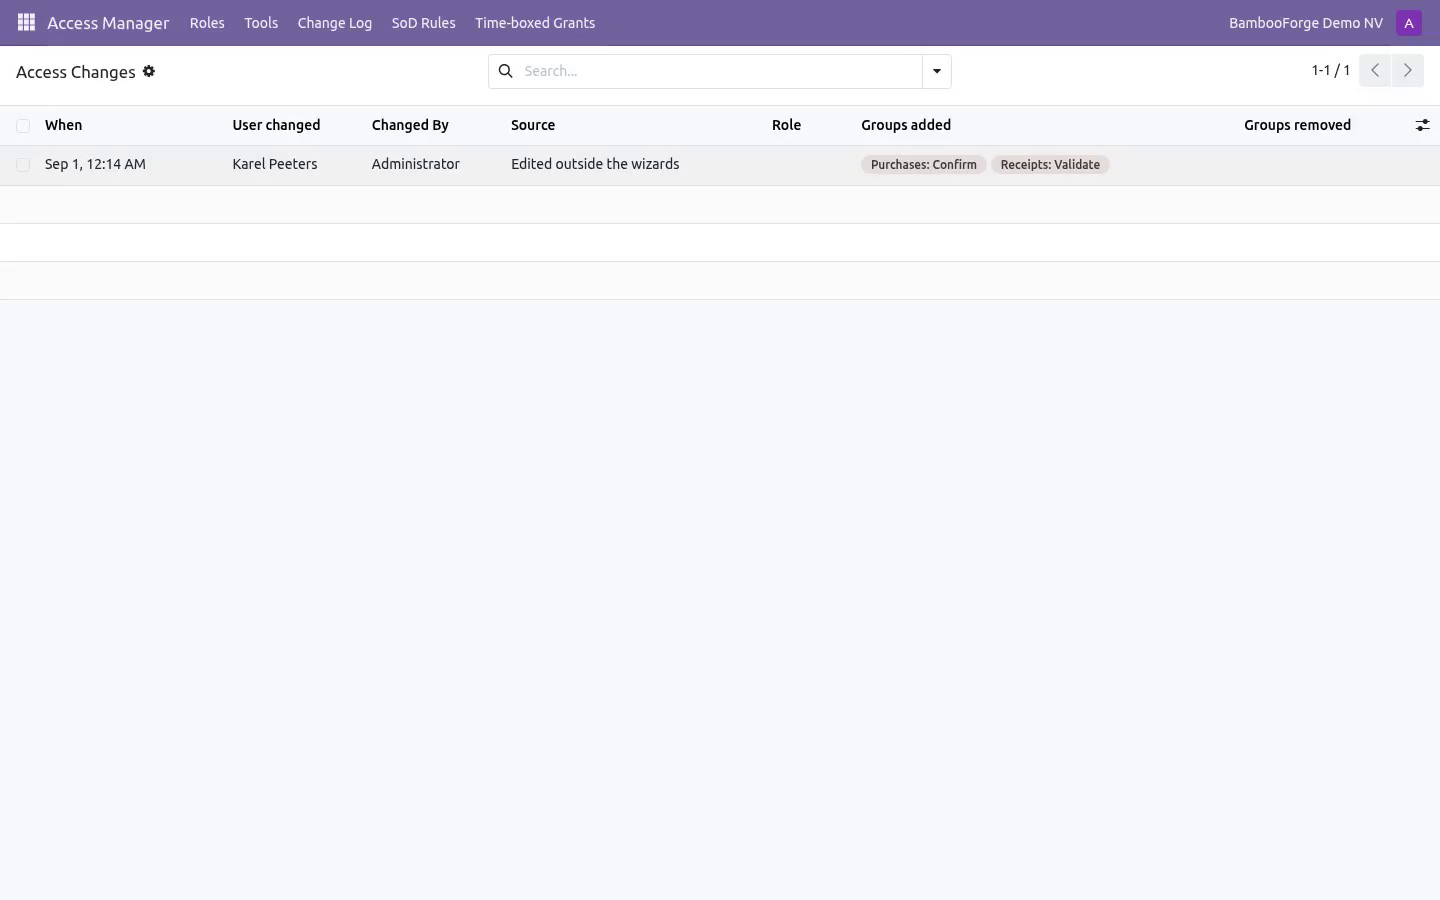Image resolution: width=1440 pixels, height=900 pixels.
Task: Open the Roles menu
Action: coord(207,23)
